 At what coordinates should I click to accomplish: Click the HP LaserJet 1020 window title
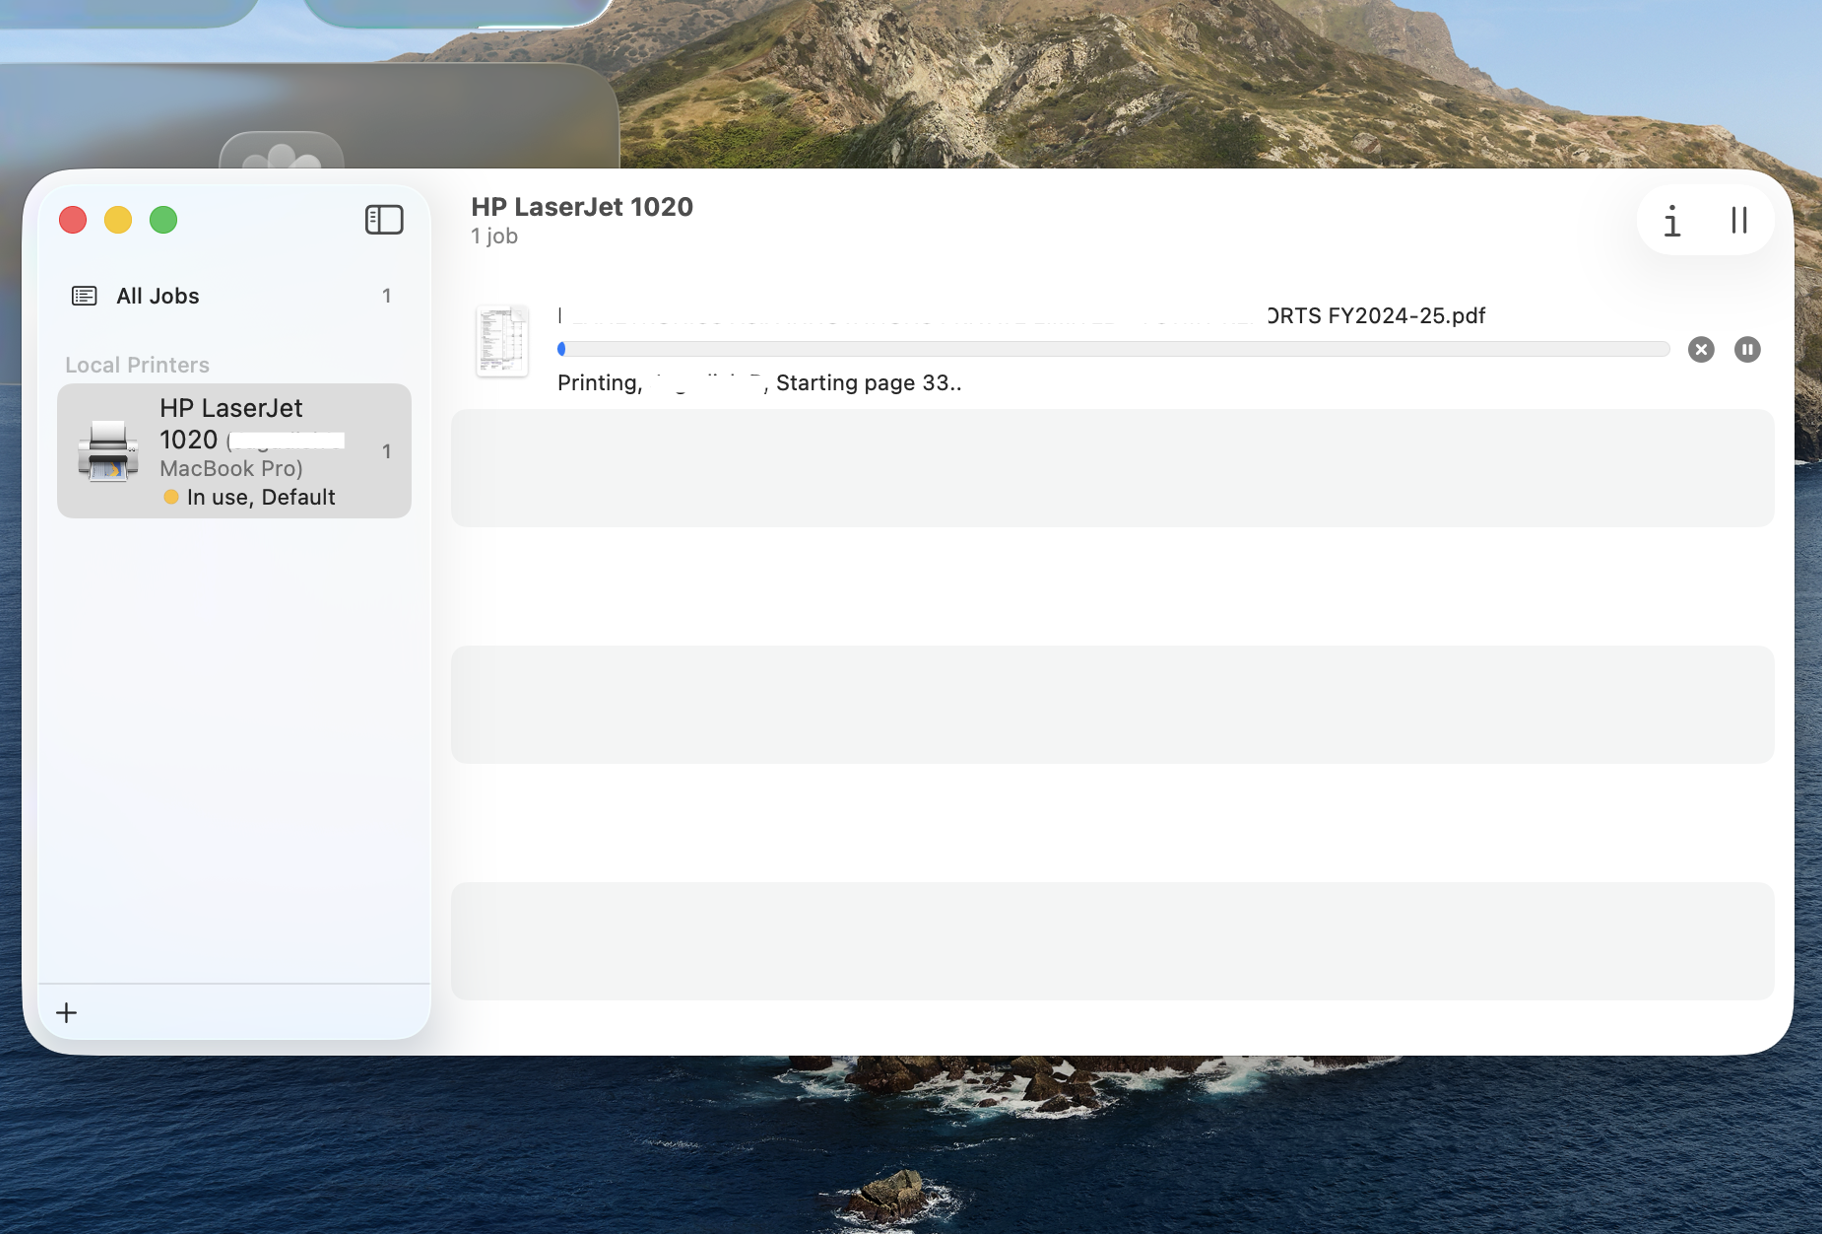point(582,207)
